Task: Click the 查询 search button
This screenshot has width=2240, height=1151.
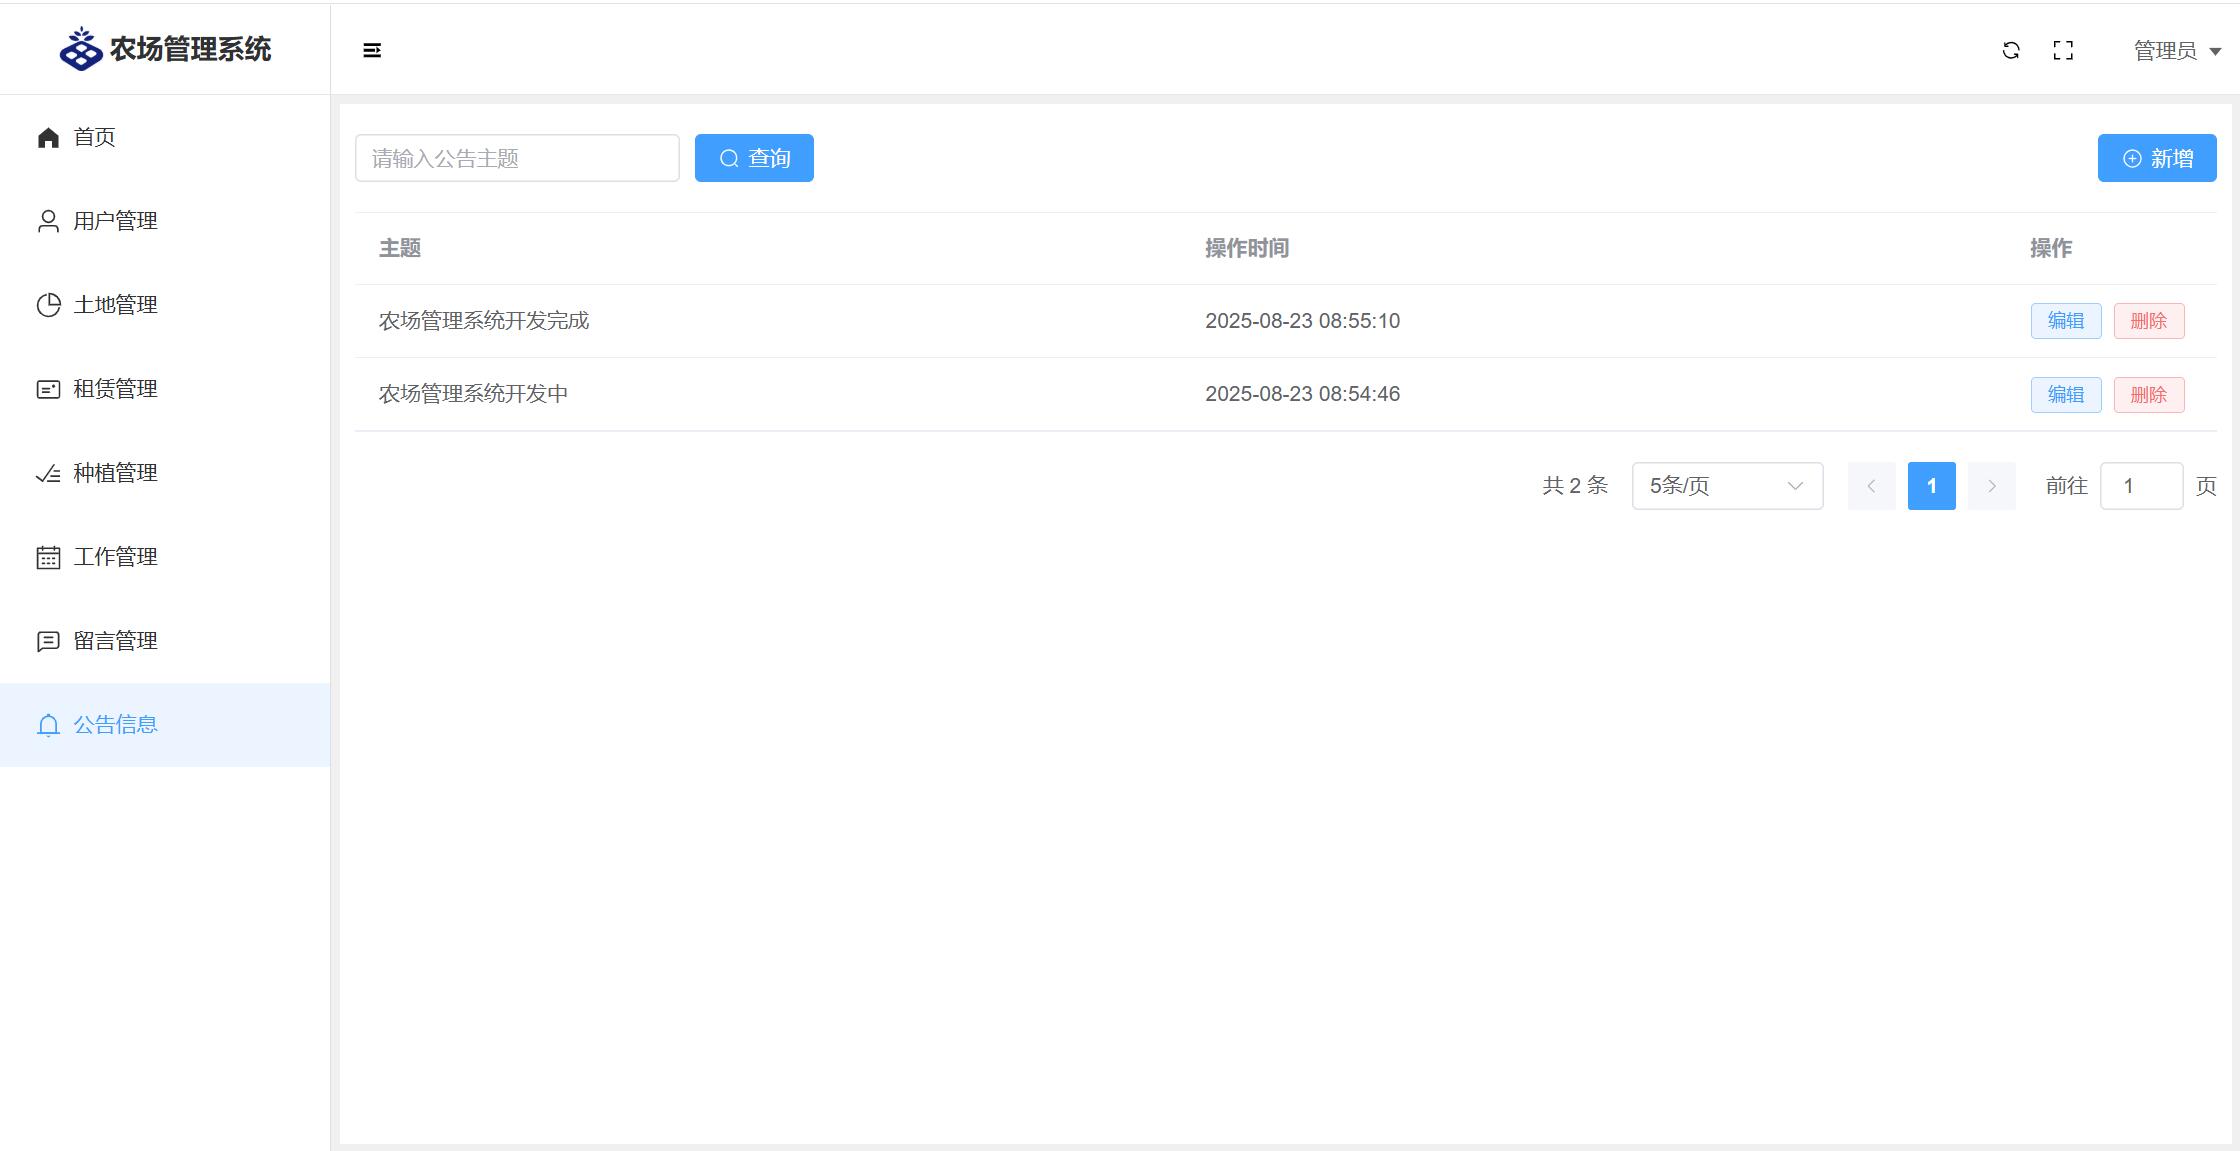Action: click(x=754, y=158)
